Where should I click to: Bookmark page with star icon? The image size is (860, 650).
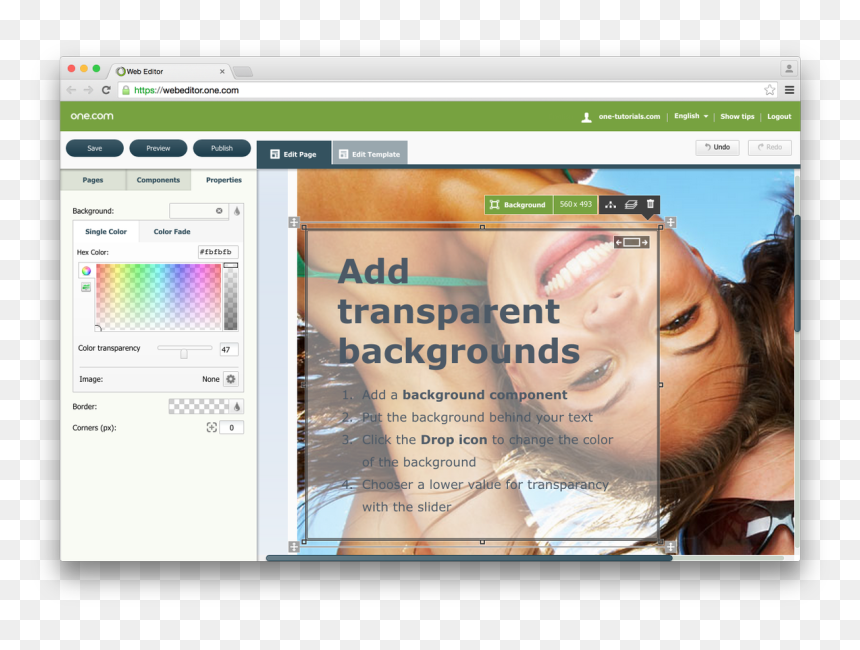point(770,90)
